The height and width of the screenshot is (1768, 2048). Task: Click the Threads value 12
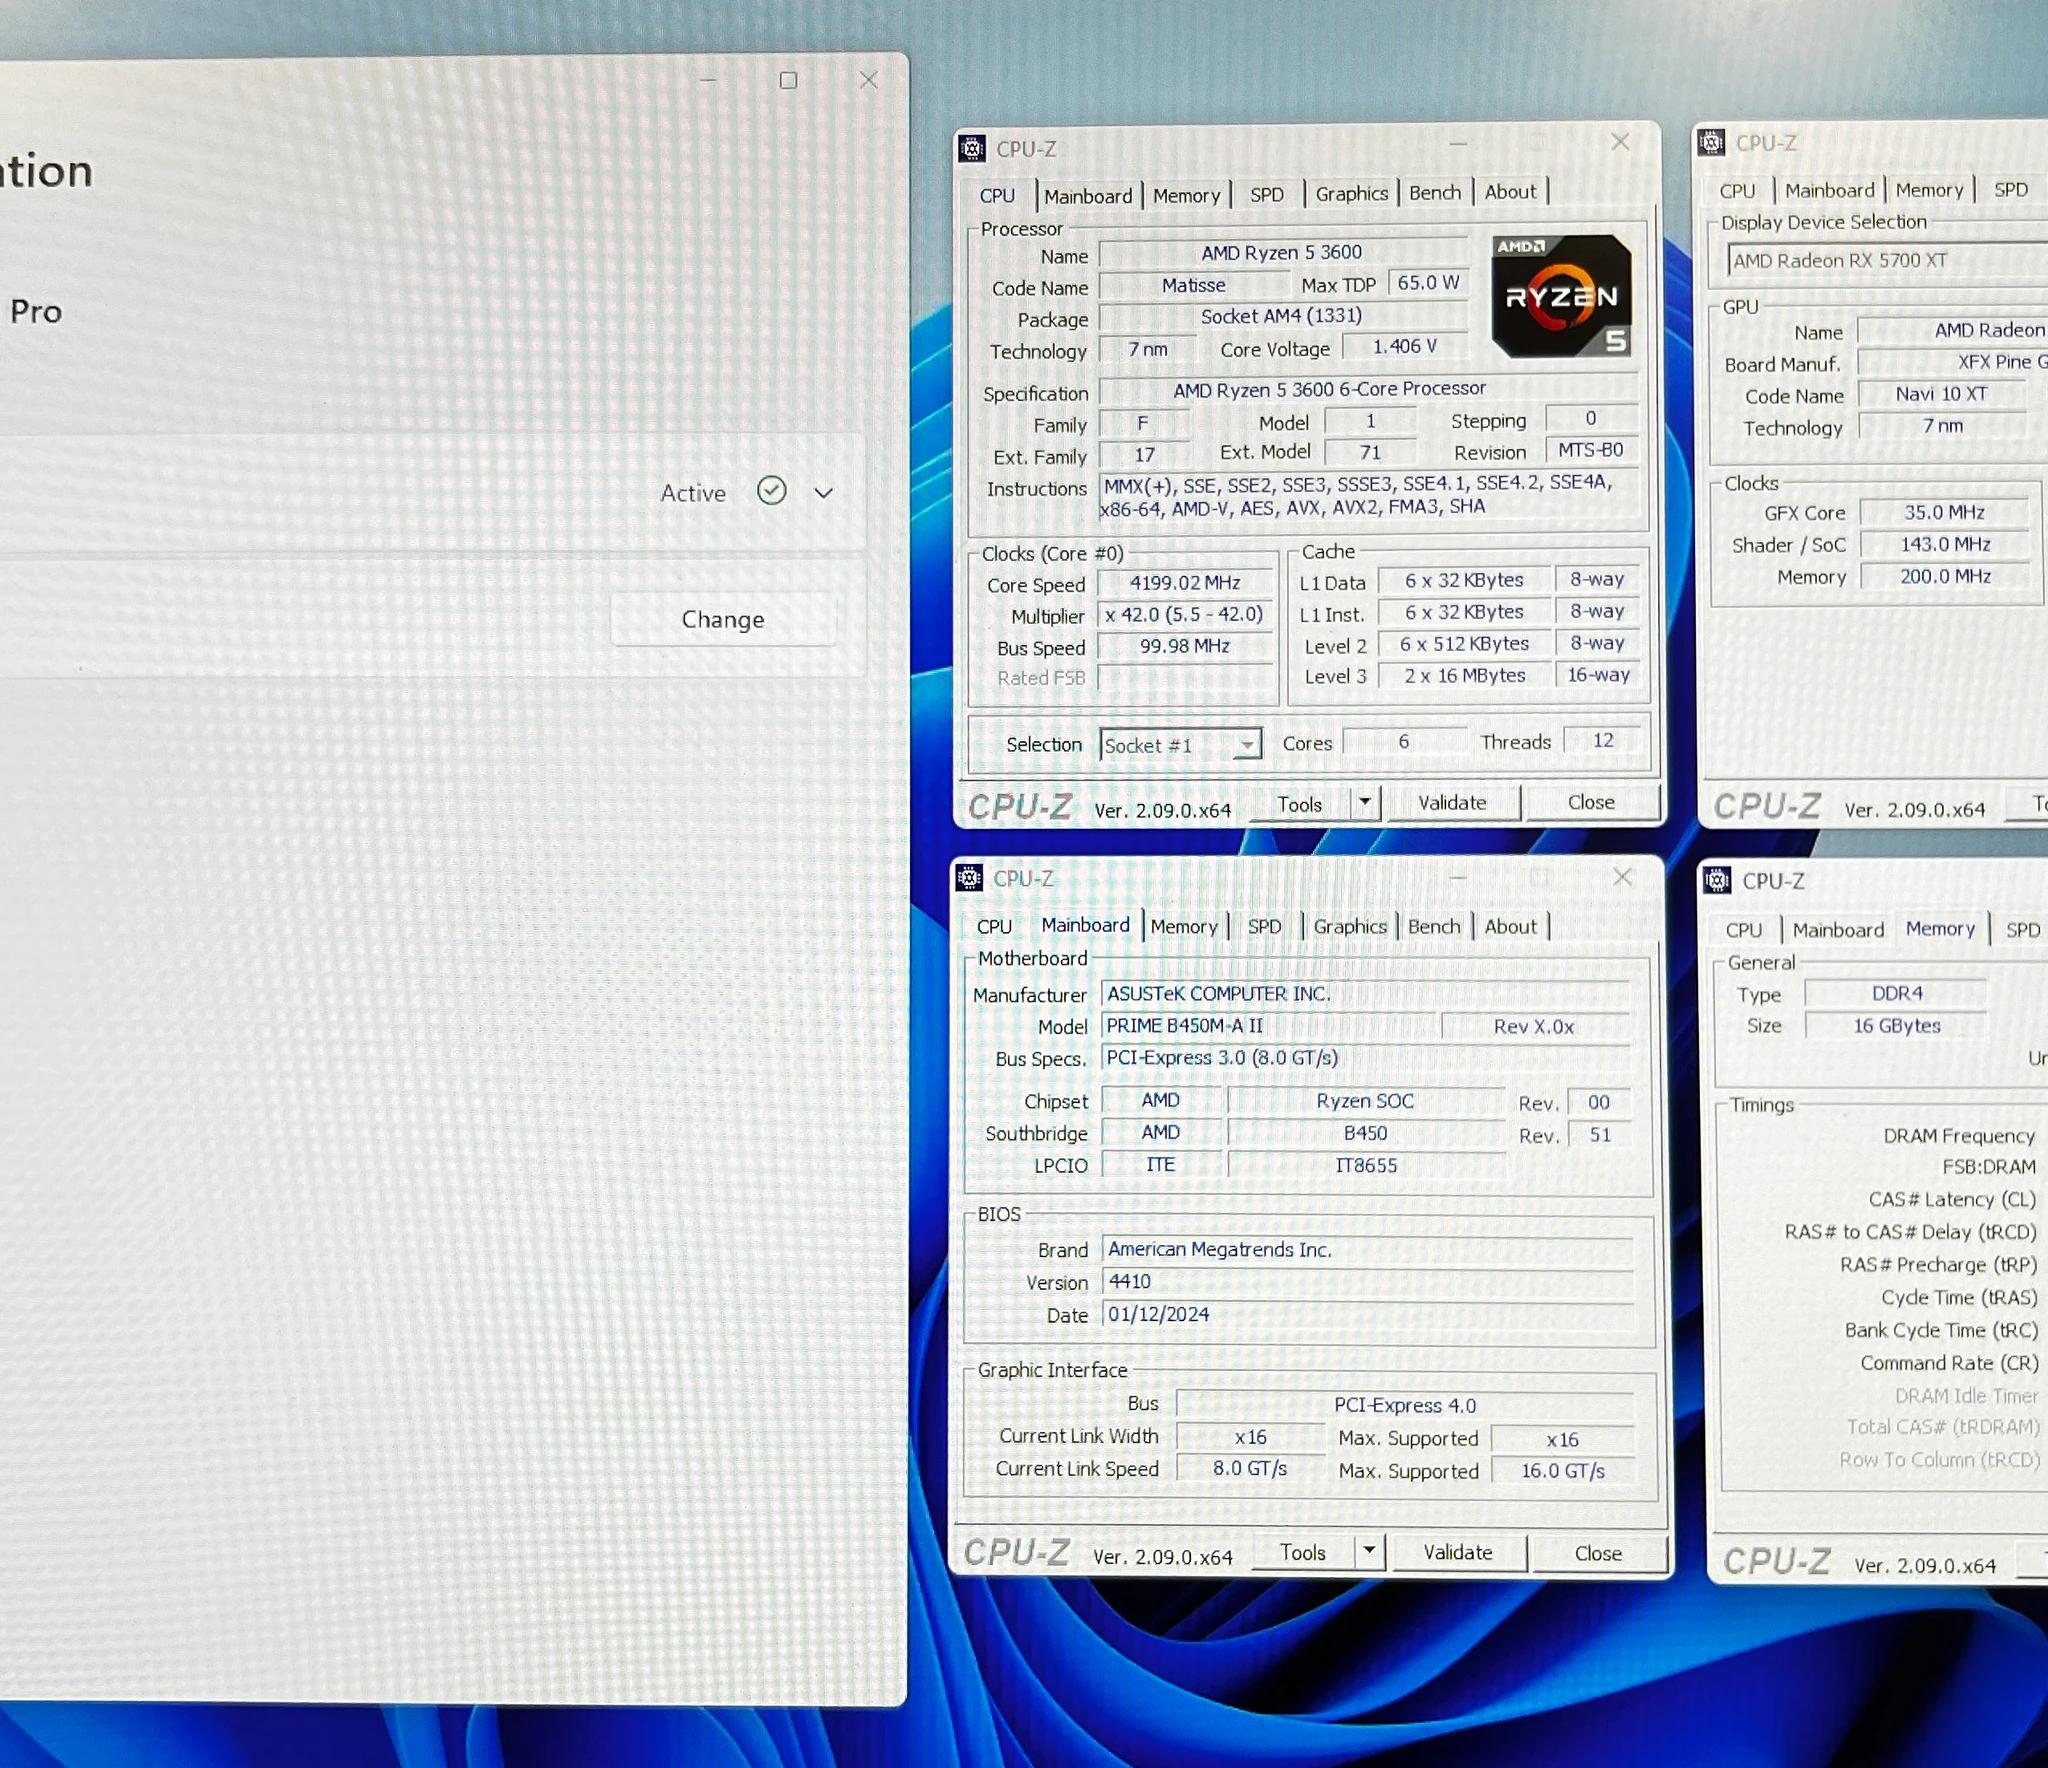(x=1603, y=740)
